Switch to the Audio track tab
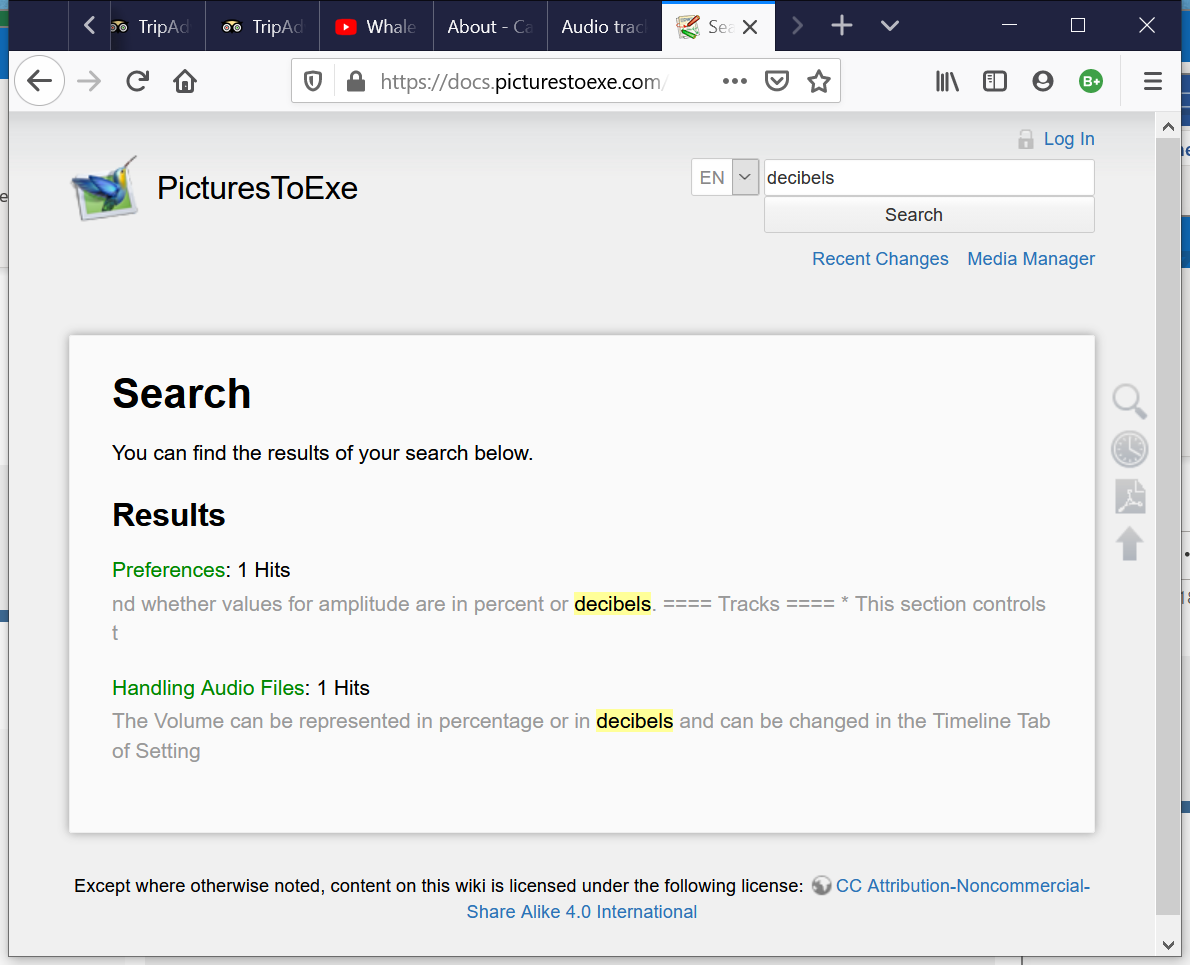Screen dimensions: 1190x965 click(x=603, y=27)
